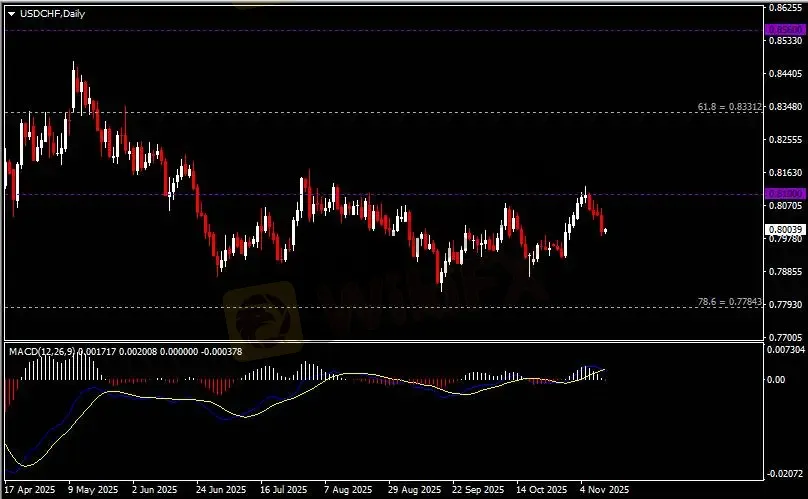Click the 0.007304 MACD scale value
The width and height of the screenshot is (808, 499).
[x=785, y=350]
